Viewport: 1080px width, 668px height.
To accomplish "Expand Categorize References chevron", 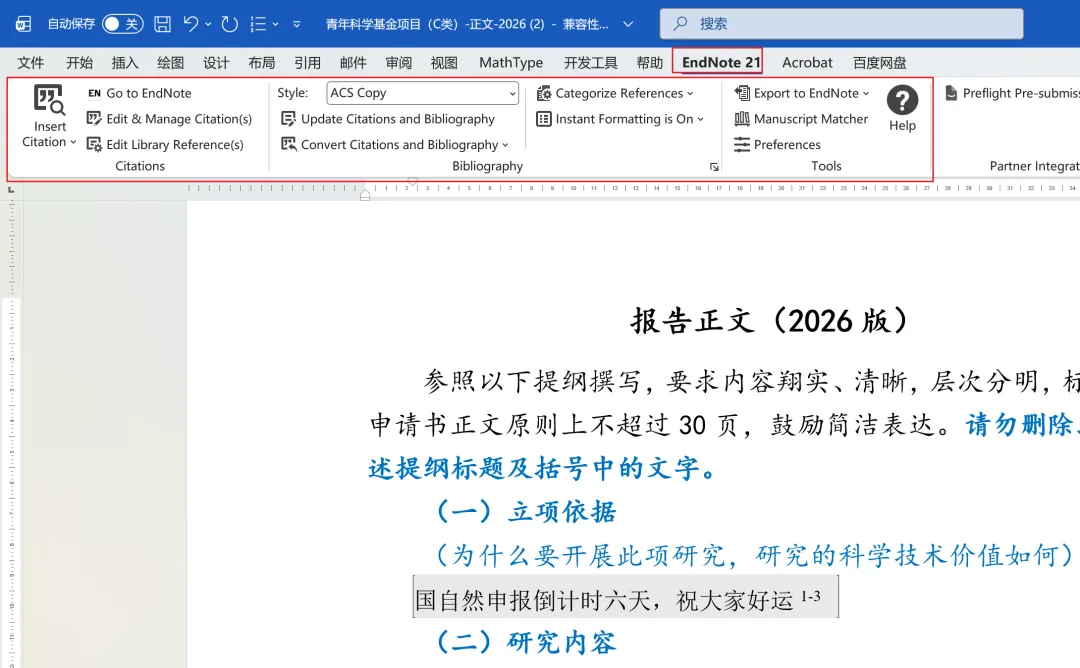I will (690, 94).
